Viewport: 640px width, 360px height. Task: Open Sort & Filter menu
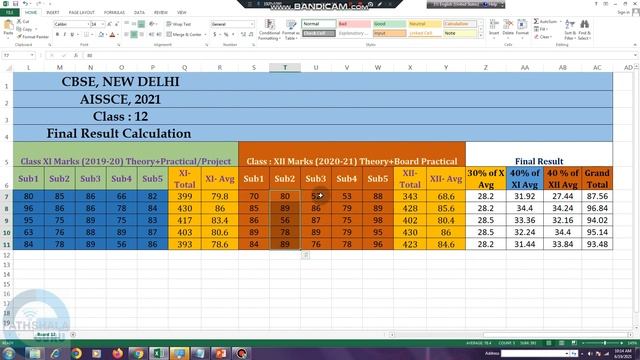pyautogui.click(x=570, y=29)
